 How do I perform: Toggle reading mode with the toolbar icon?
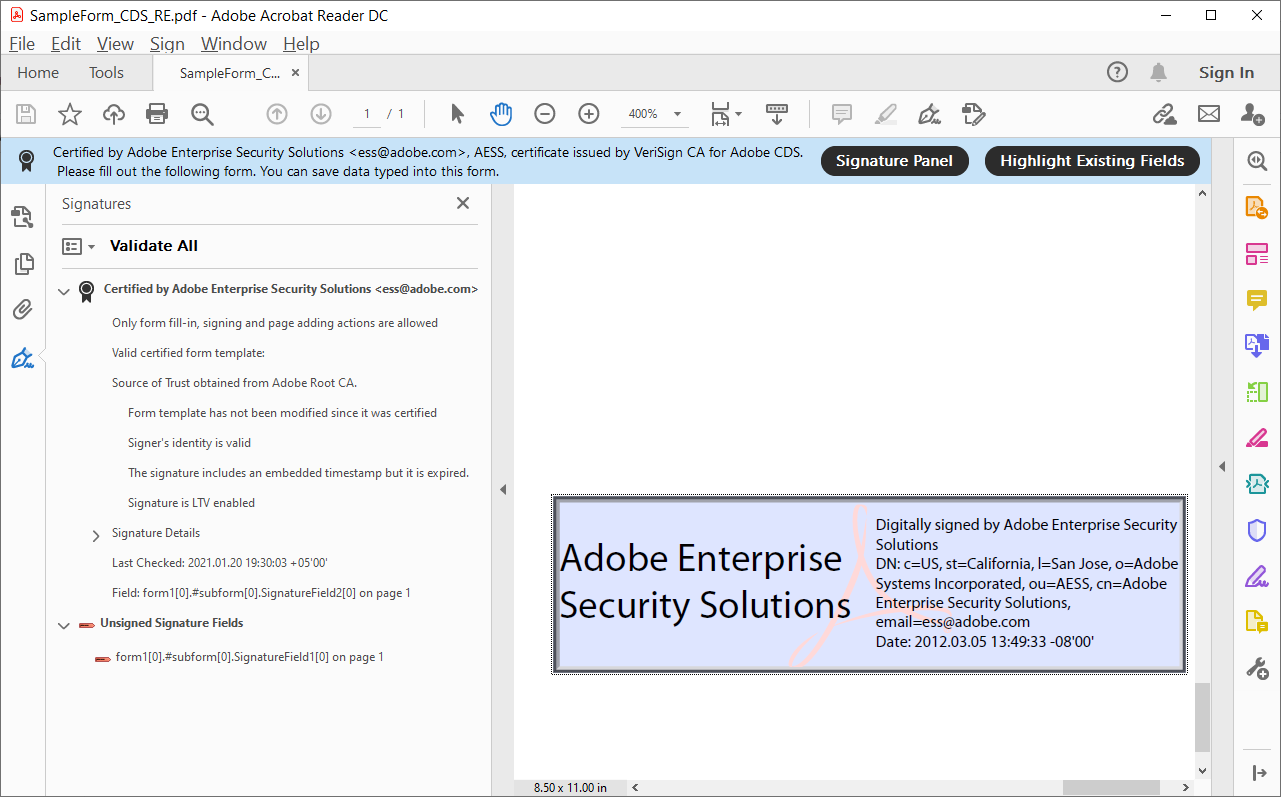click(777, 114)
